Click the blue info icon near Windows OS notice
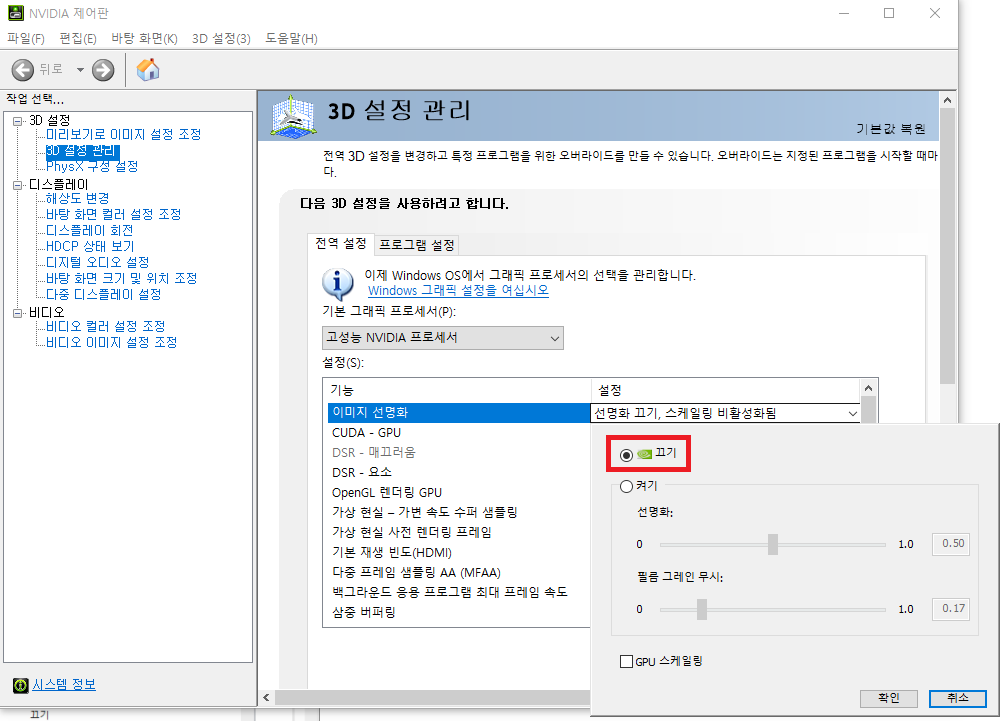 pyautogui.click(x=338, y=283)
